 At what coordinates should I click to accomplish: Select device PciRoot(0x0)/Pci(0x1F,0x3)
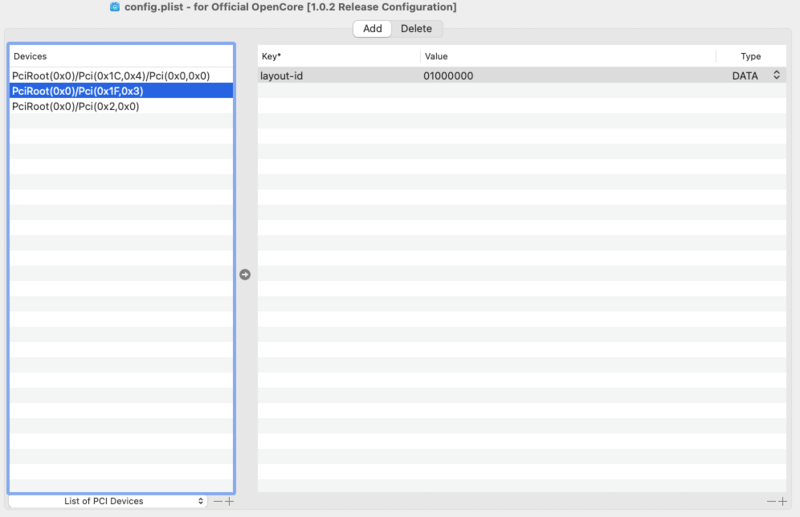(x=121, y=91)
